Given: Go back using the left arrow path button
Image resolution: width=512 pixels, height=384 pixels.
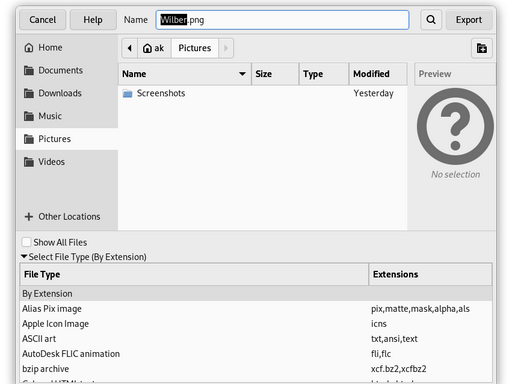Looking at the screenshot, I should [x=130, y=48].
